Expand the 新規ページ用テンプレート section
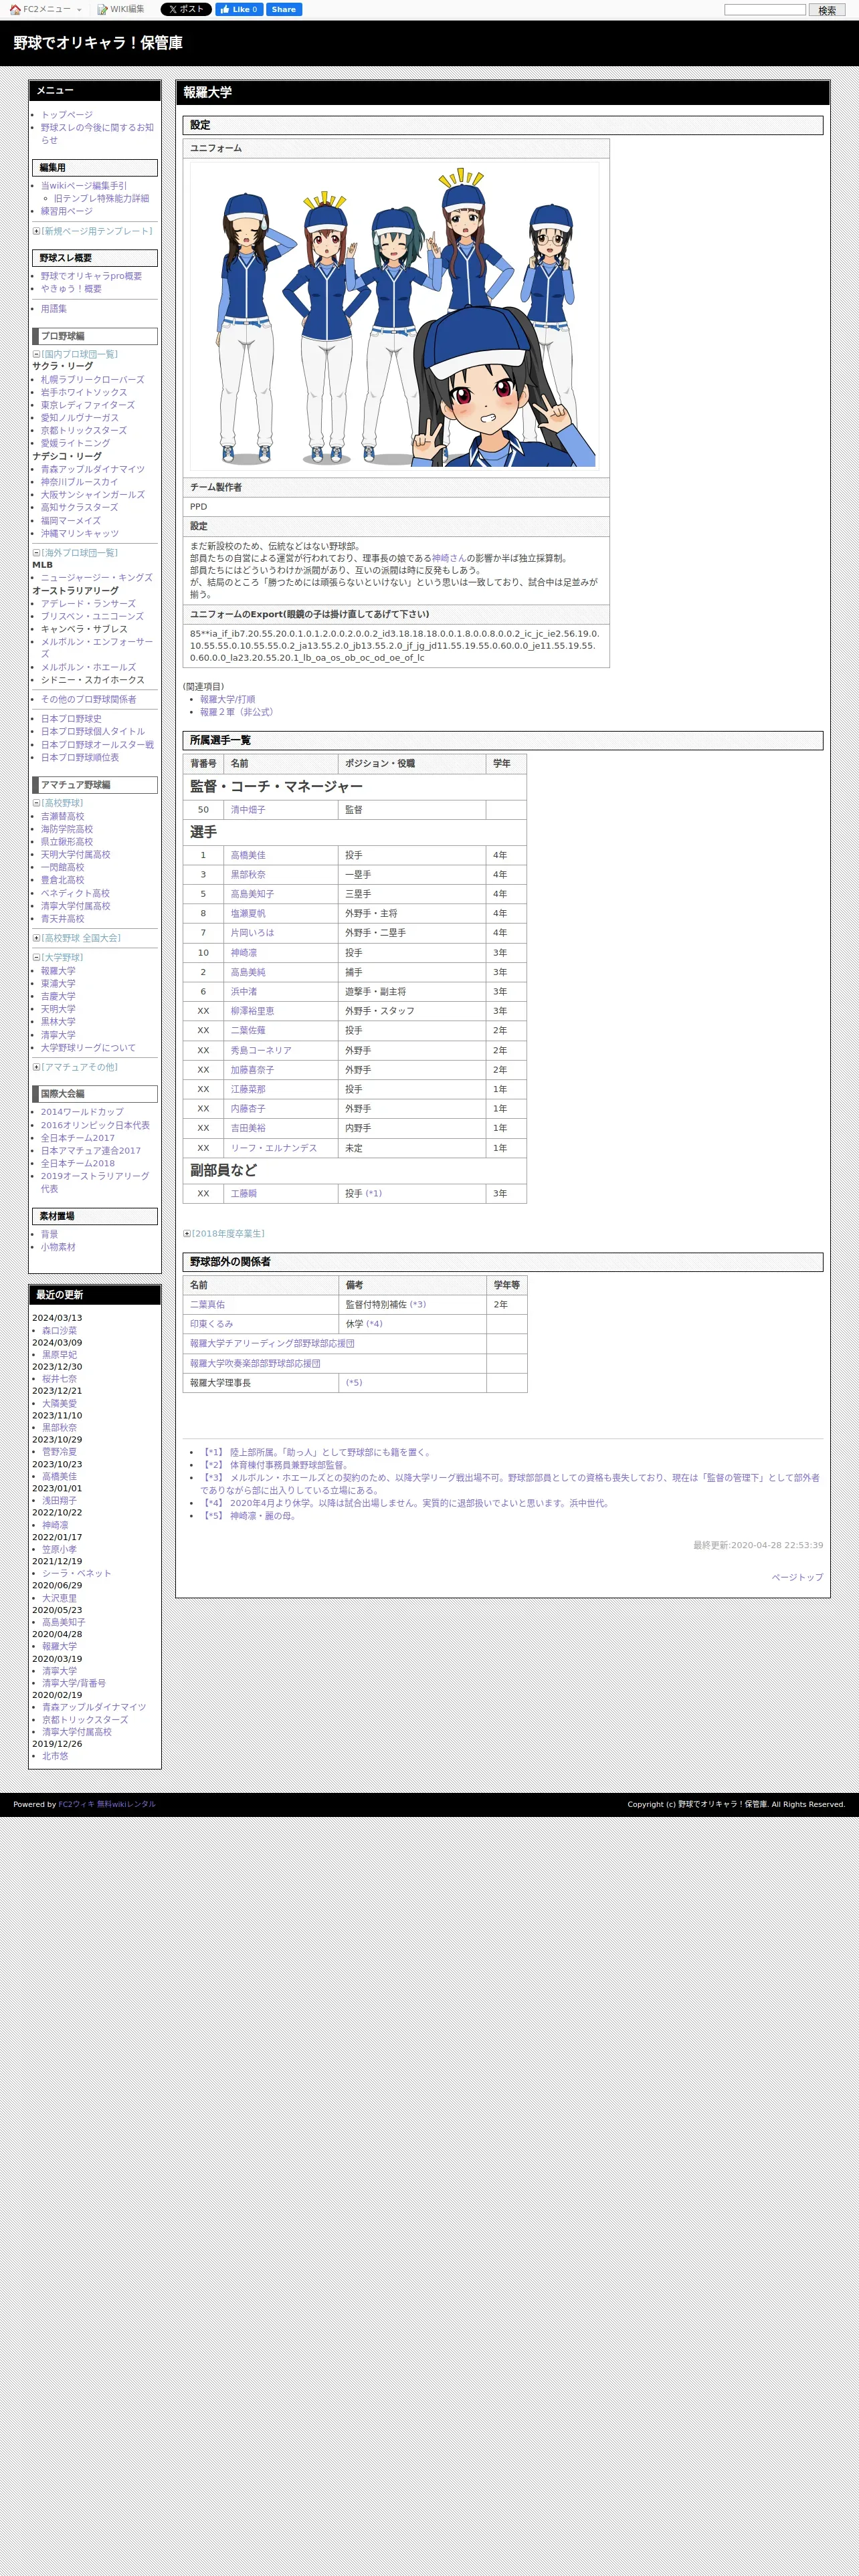 pos(36,231)
